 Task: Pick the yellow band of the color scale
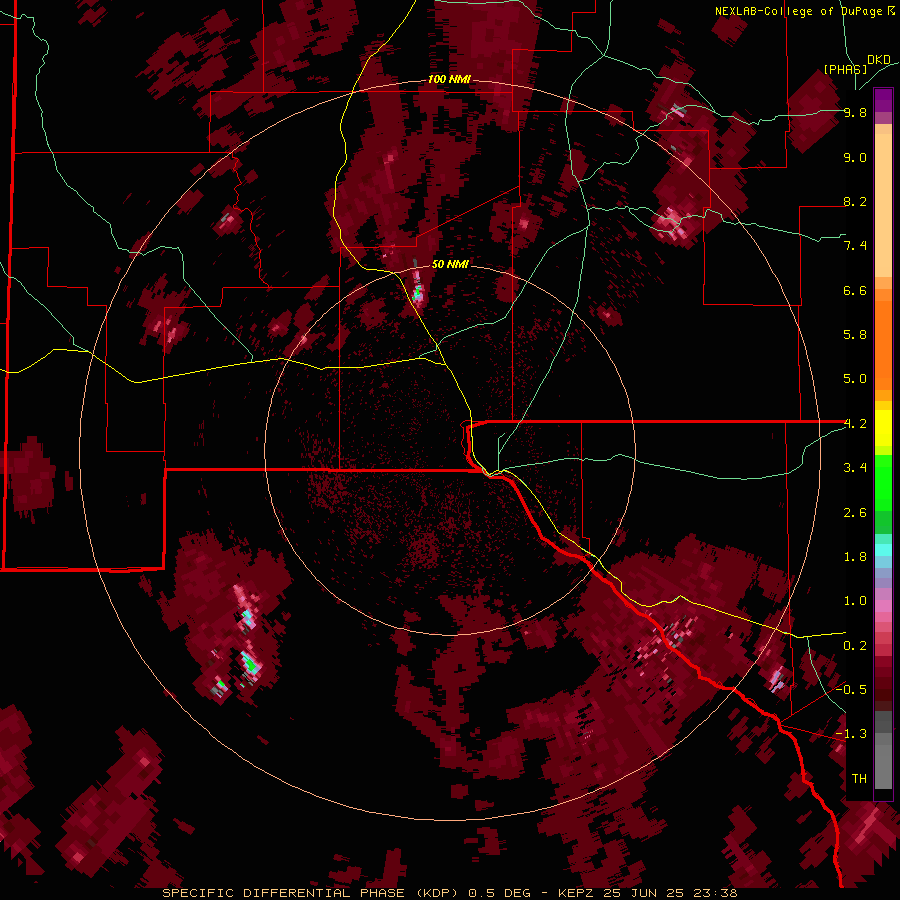883,428
